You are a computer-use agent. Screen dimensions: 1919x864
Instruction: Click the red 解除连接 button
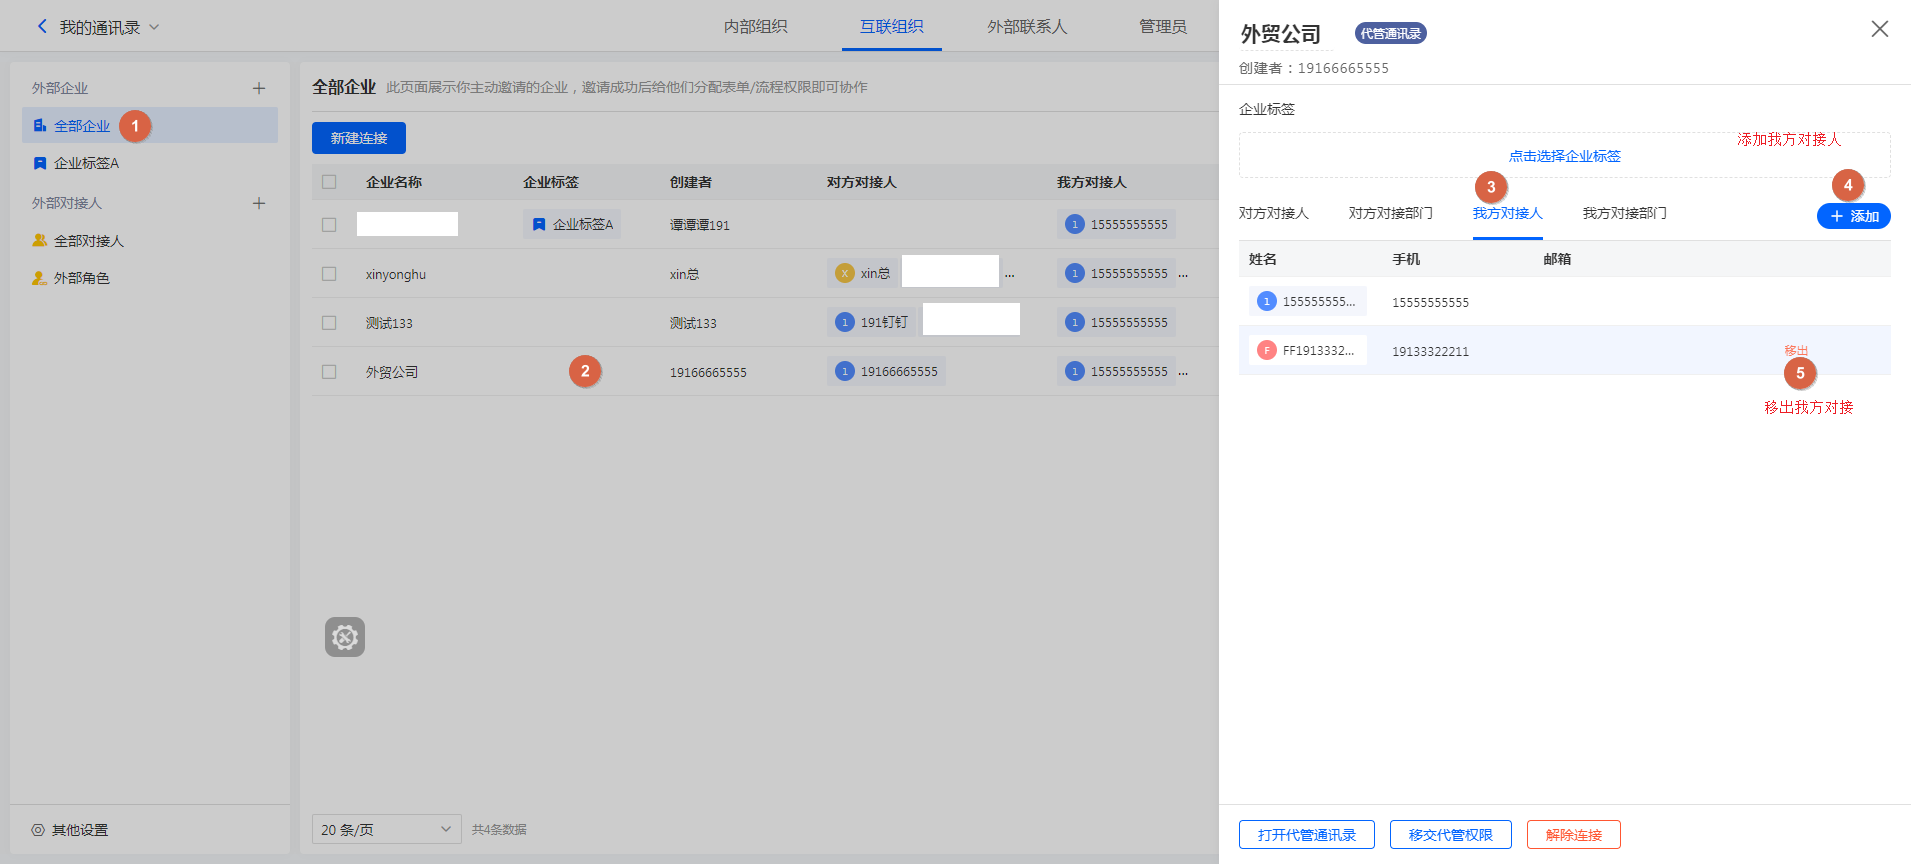pos(1573,835)
